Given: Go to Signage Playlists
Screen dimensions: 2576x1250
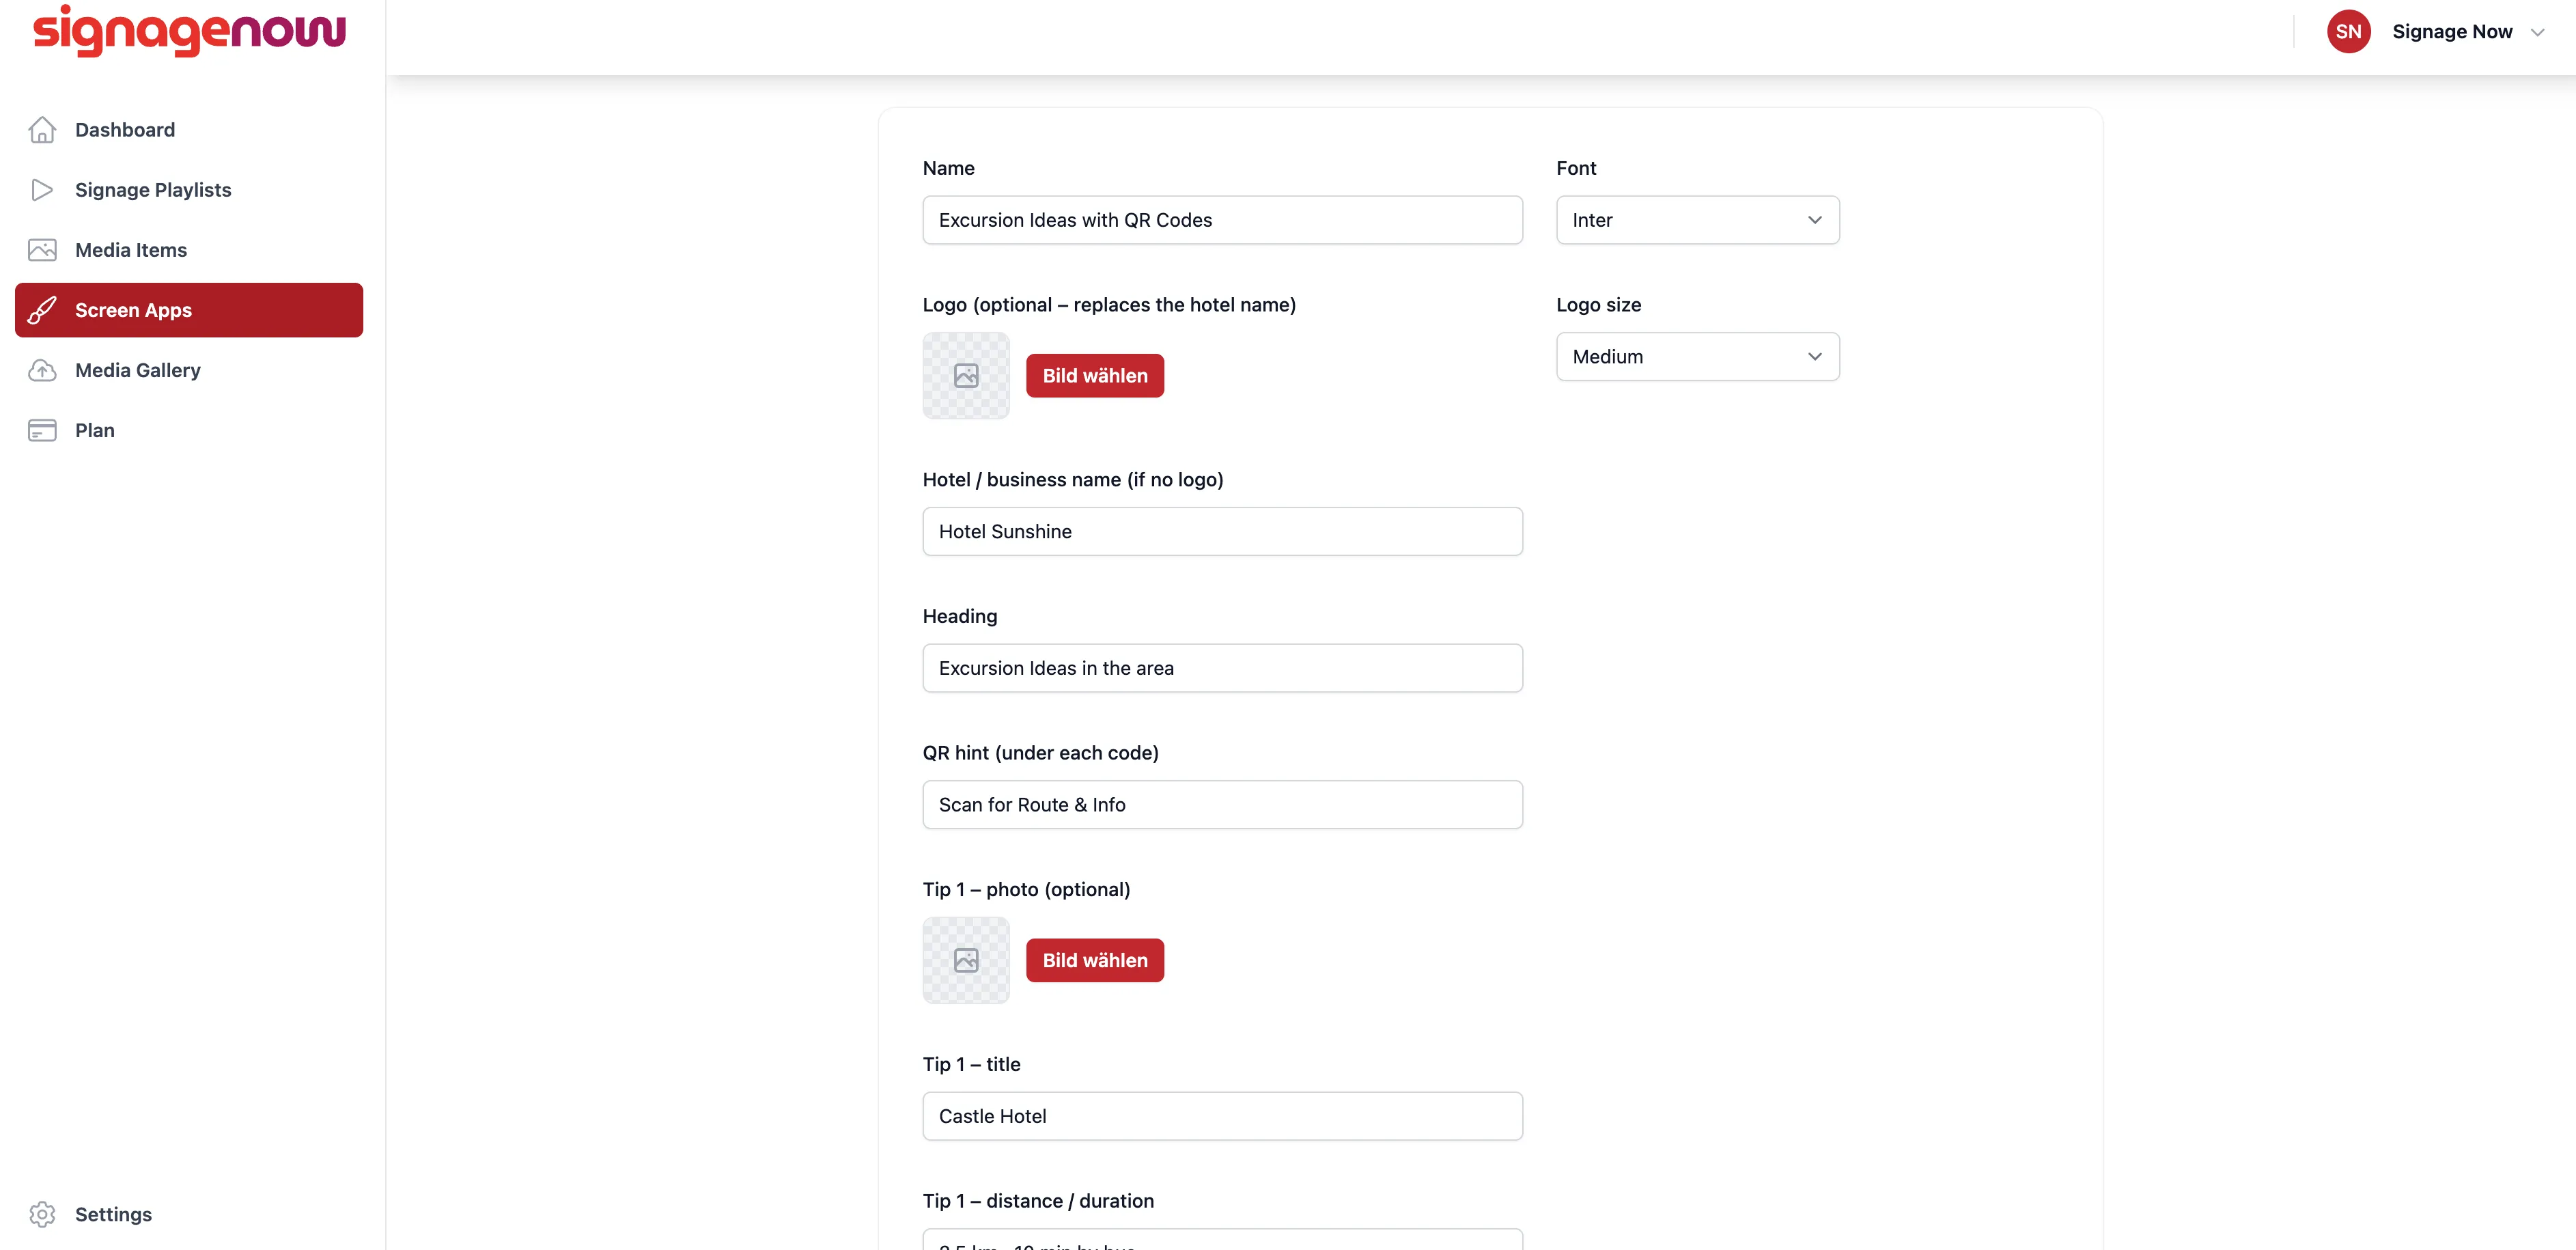Looking at the screenshot, I should (189, 190).
